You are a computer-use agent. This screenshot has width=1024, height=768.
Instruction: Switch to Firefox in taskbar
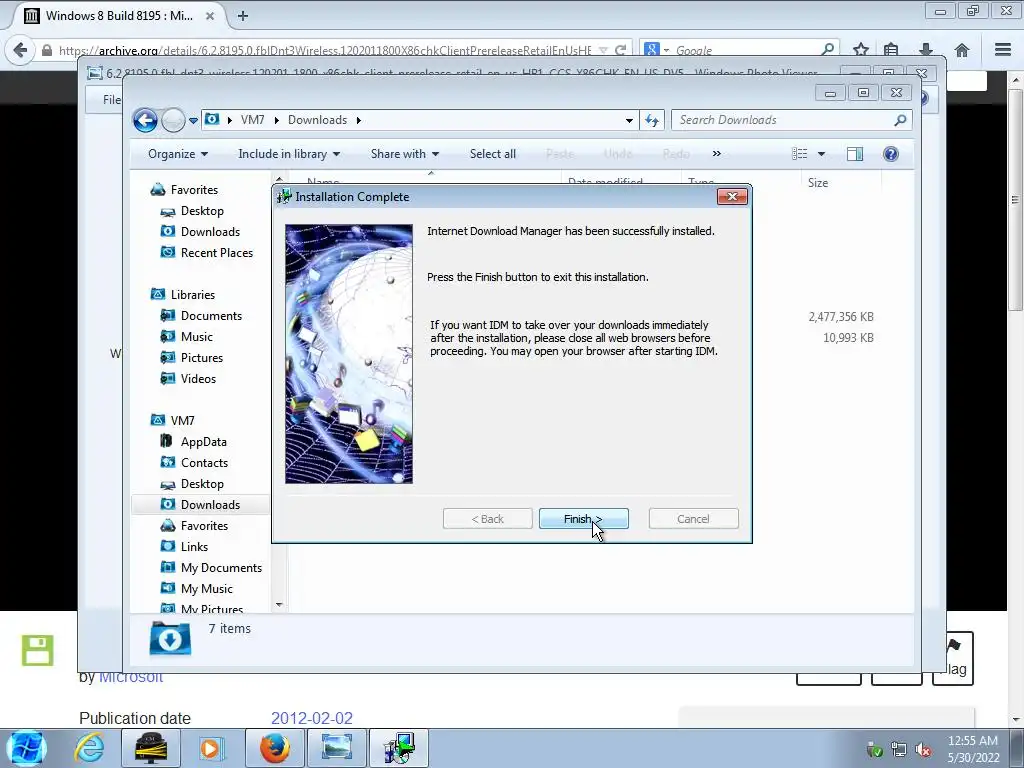click(274, 748)
